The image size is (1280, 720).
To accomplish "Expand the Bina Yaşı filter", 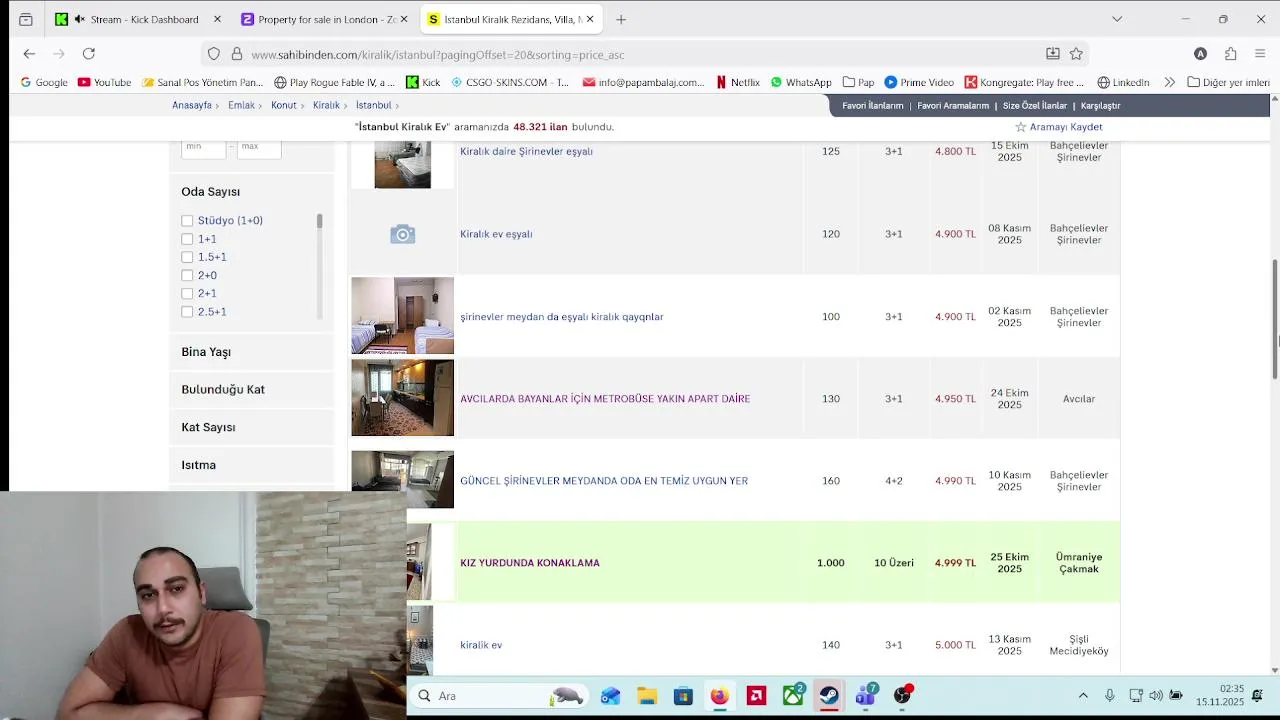I will 251,352.
